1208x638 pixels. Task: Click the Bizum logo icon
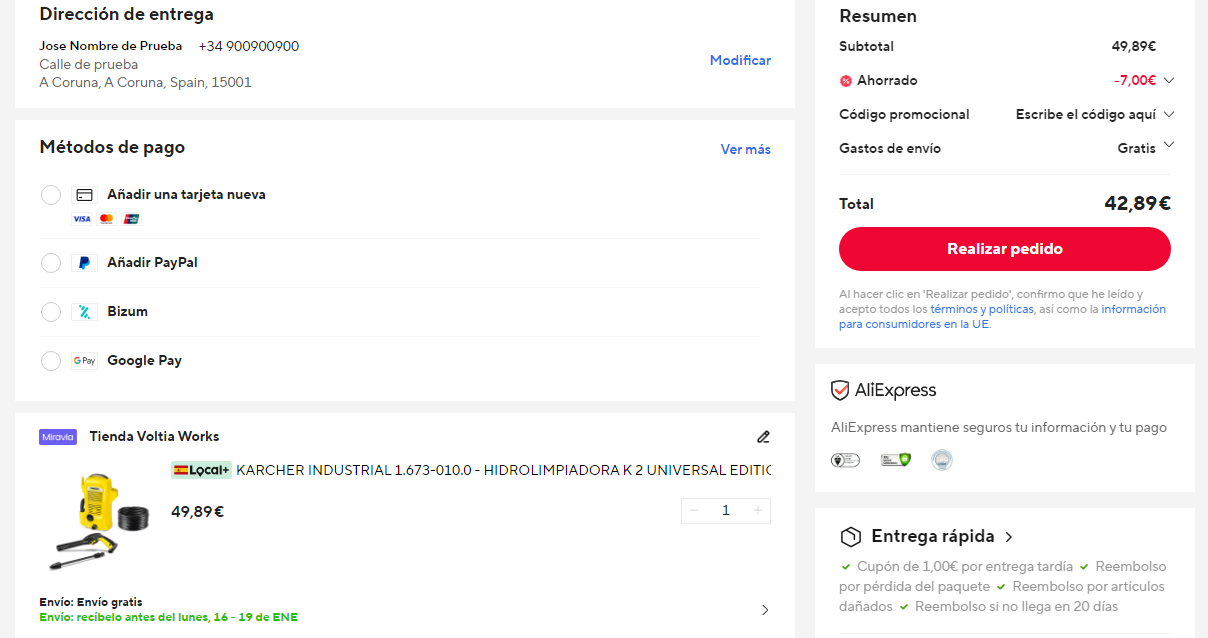(x=85, y=312)
